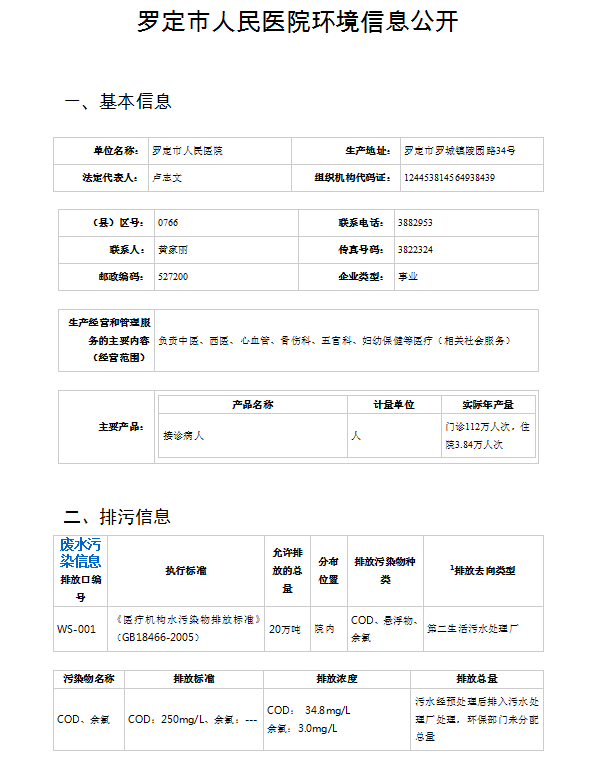Select area code 0766
This screenshot has width=592, height=764.
tap(168, 223)
